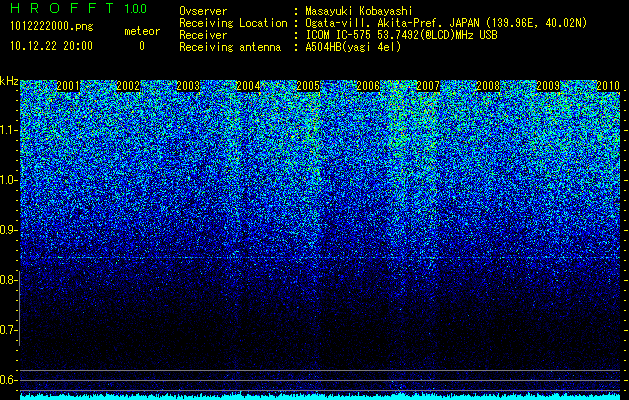Select the Ogata-vill. Akita-Pref. JAPAN location text
The height and width of the screenshot is (400, 629).
click(x=446, y=23)
